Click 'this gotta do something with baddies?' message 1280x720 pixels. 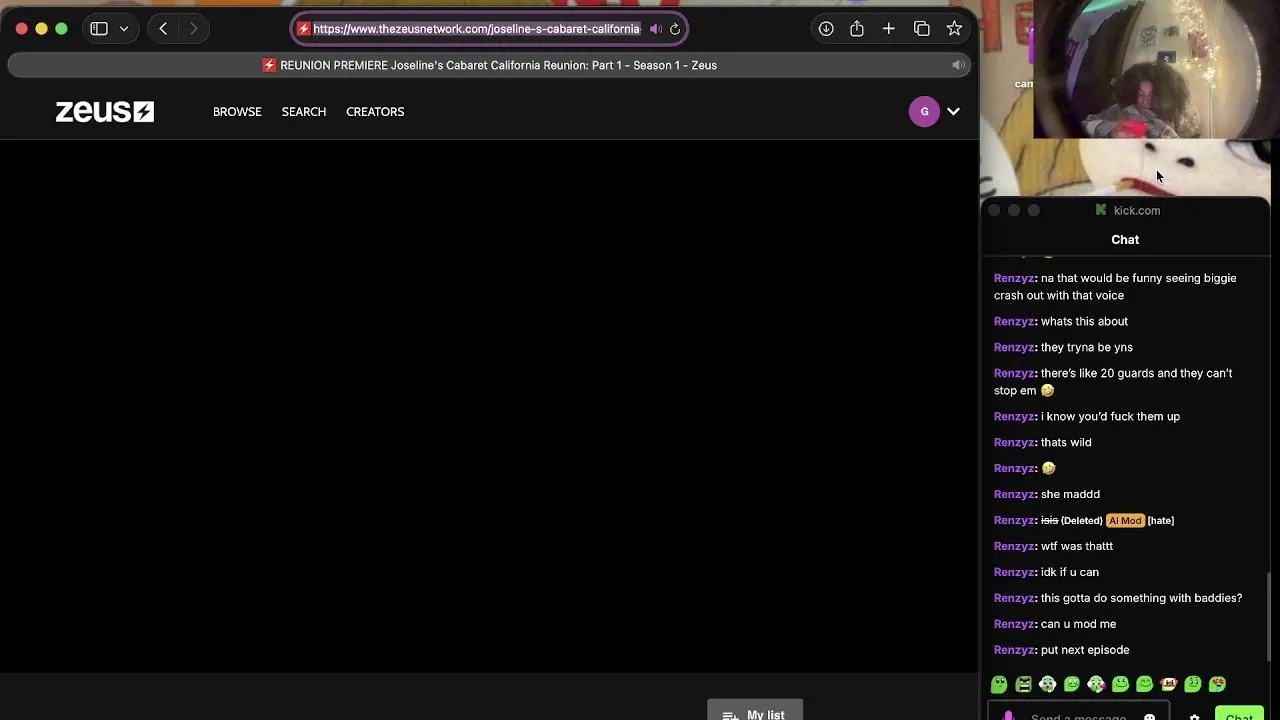[x=1141, y=598]
